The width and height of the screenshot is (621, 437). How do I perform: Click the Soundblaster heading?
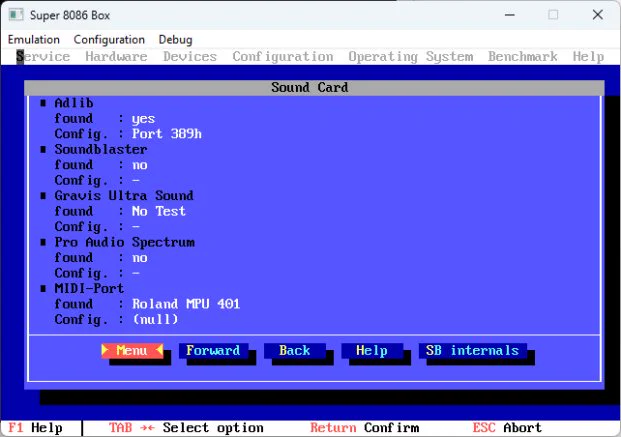(101, 149)
